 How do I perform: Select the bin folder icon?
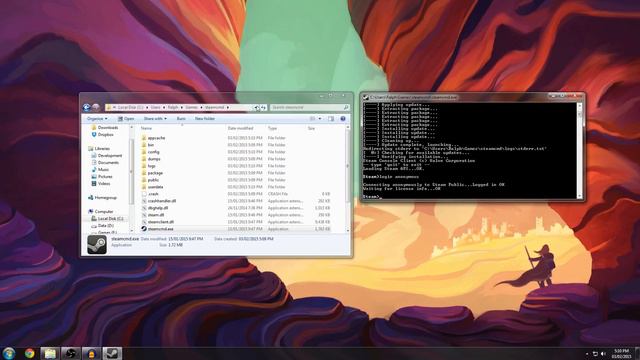pyautogui.click(x=144, y=145)
